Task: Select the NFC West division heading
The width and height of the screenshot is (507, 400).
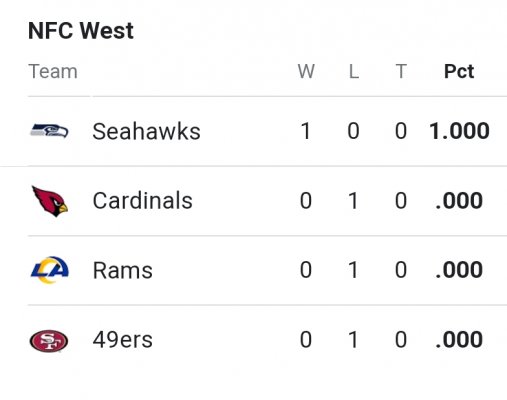Action: [81, 31]
